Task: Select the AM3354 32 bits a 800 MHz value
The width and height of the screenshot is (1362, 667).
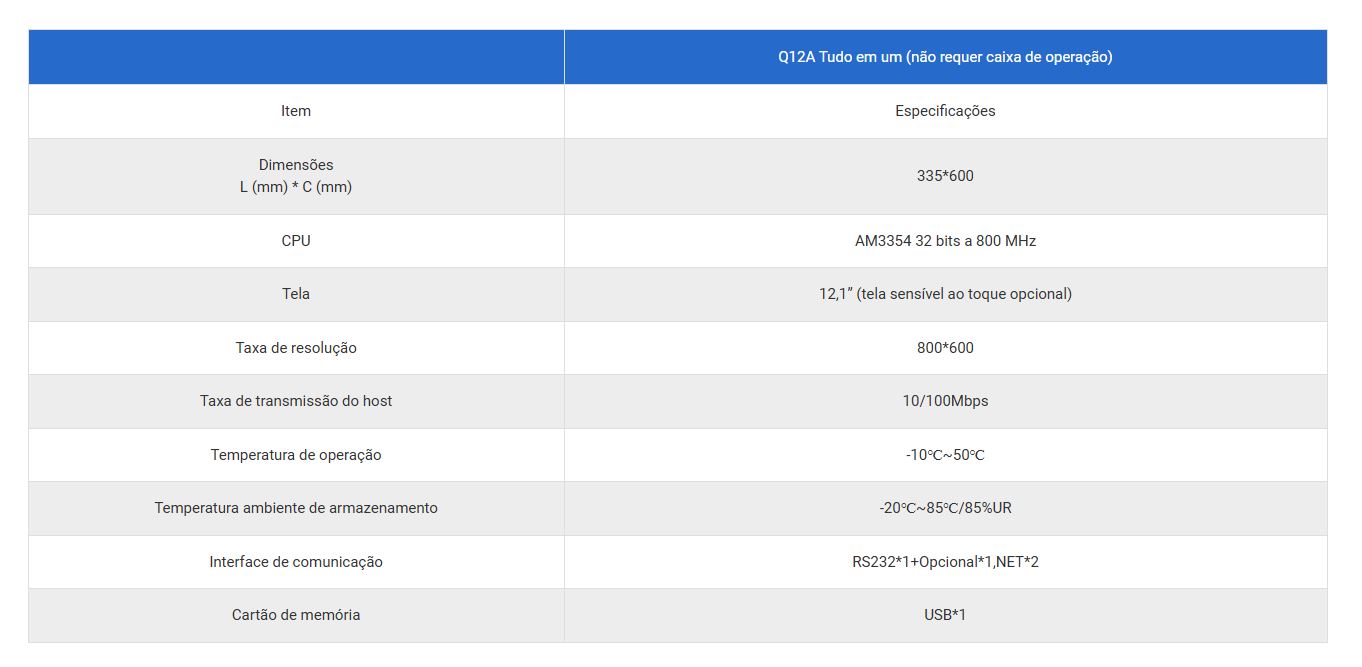Action: click(x=945, y=241)
